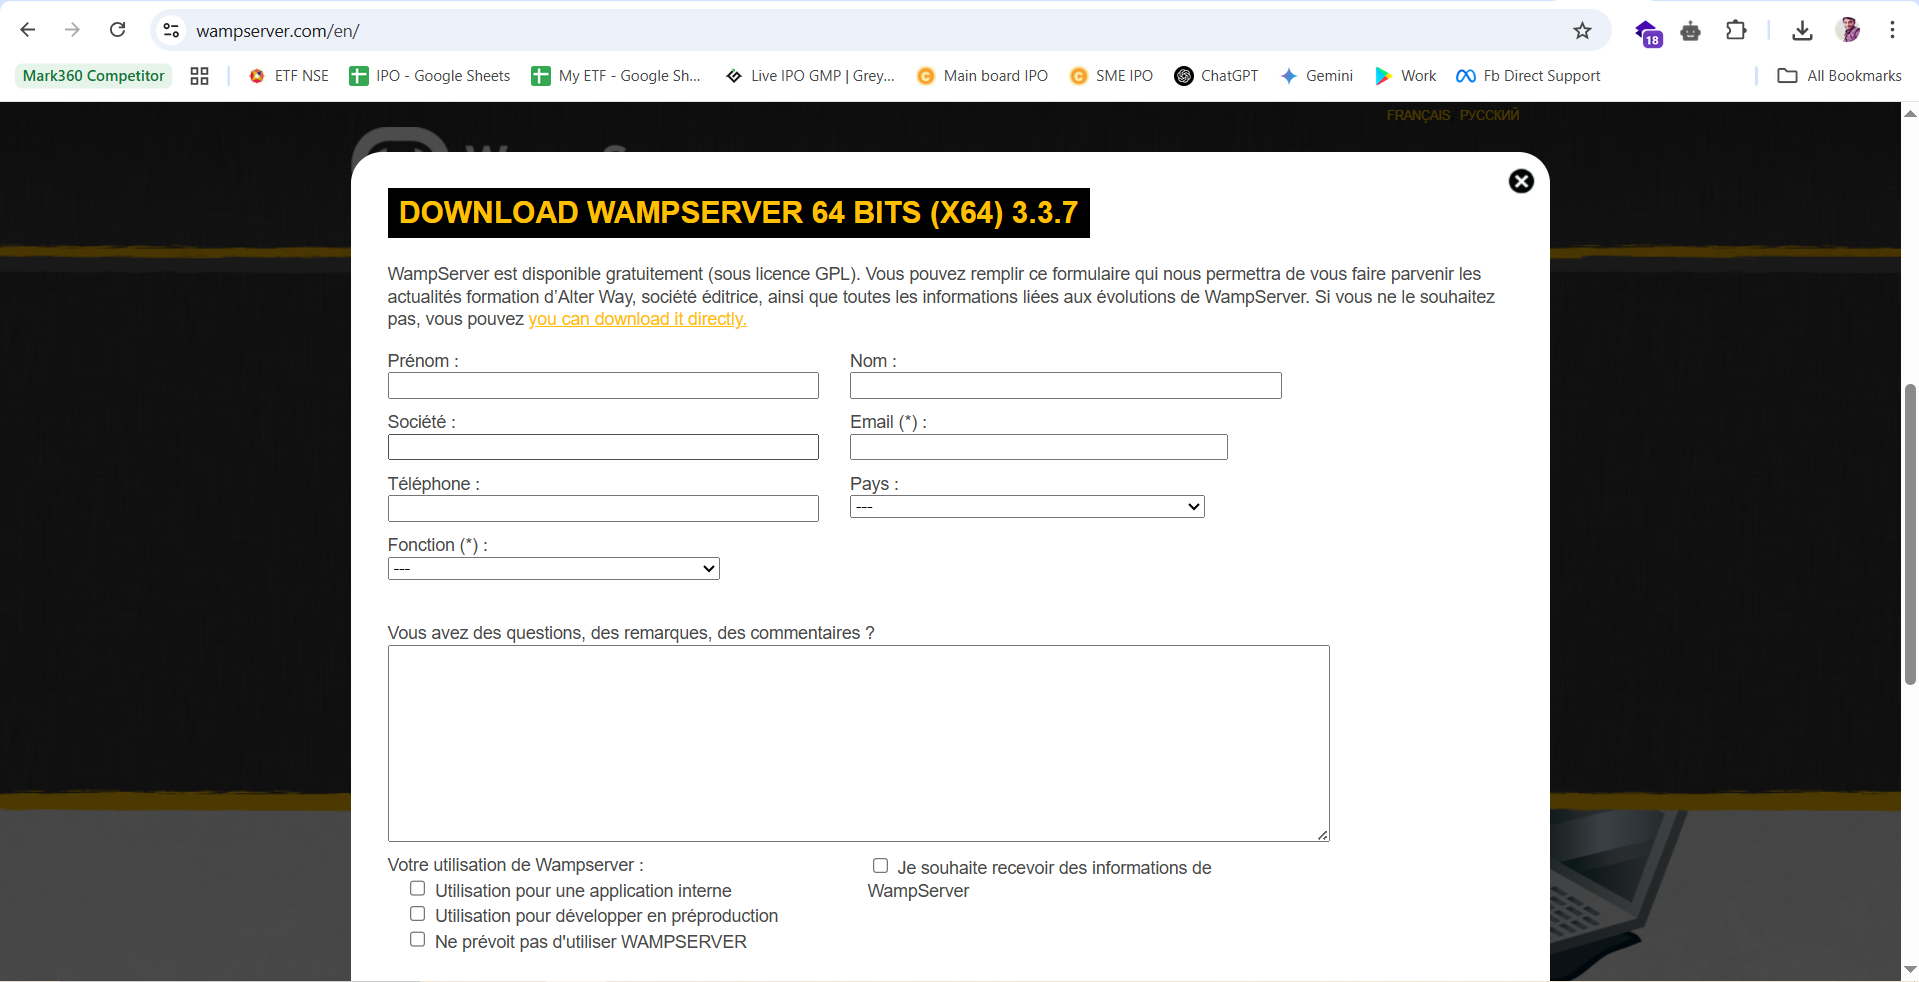Image resolution: width=1919 pixels, height=982 pixels.
Task: Switch site language to FRANÇAIS
Action: coord(1417,115)
